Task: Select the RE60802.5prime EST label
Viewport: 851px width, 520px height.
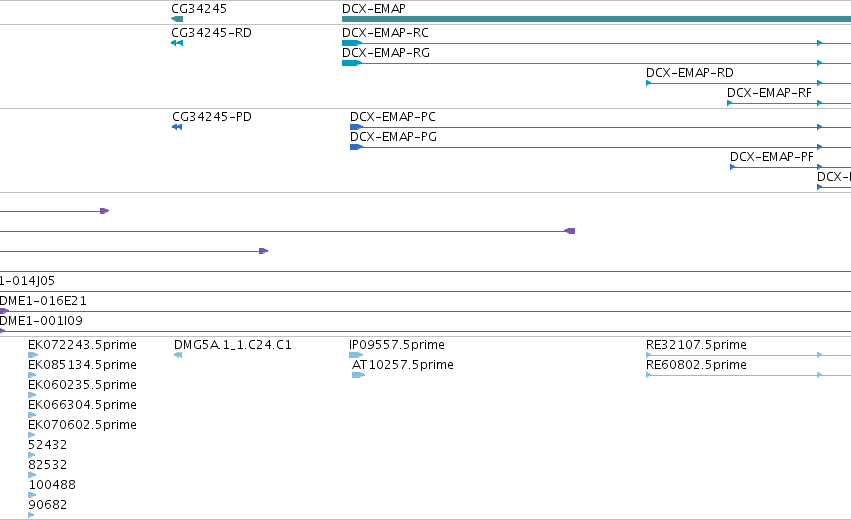Action: click(x=696, y=365)
